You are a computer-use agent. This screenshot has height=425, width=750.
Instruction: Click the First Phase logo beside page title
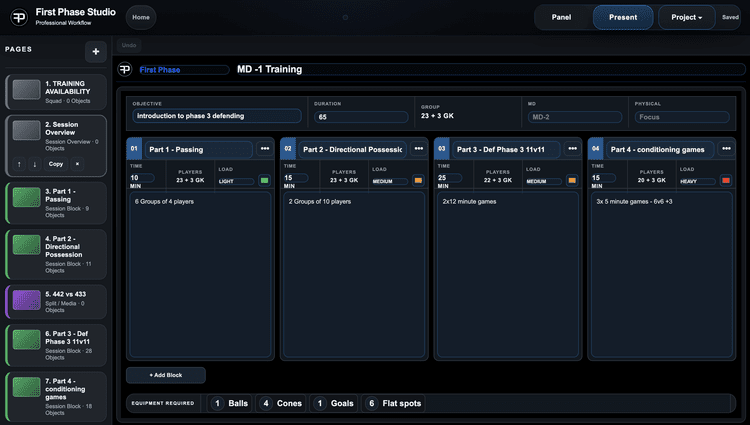(125, 69)
